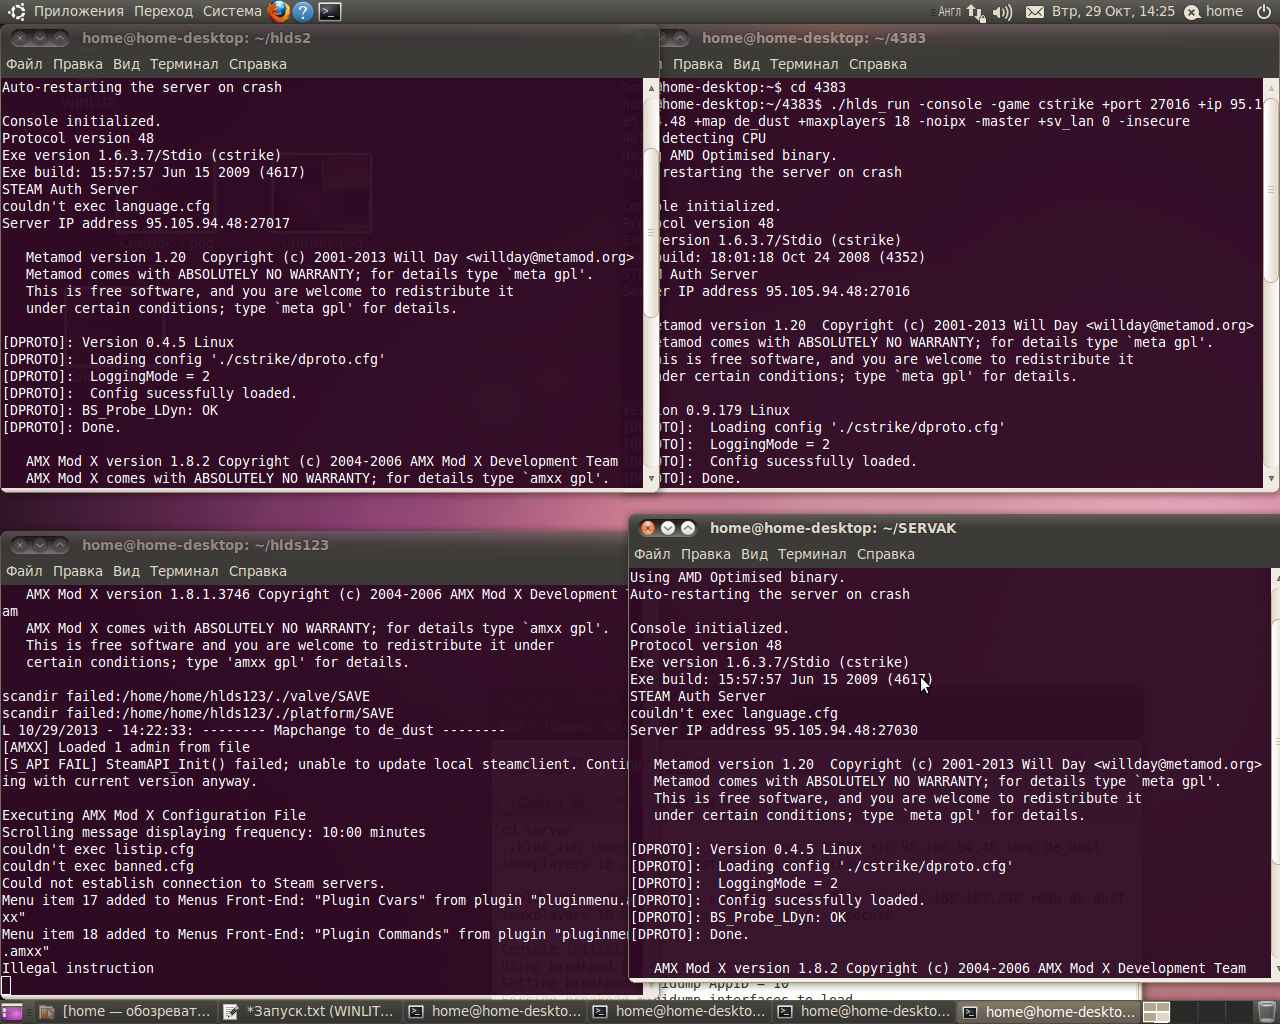Image resolution: width=1280 pixels, height=1024 pixels.
Task: Open the Trash icon in the bottom panel
Action: [1266, 1012]
